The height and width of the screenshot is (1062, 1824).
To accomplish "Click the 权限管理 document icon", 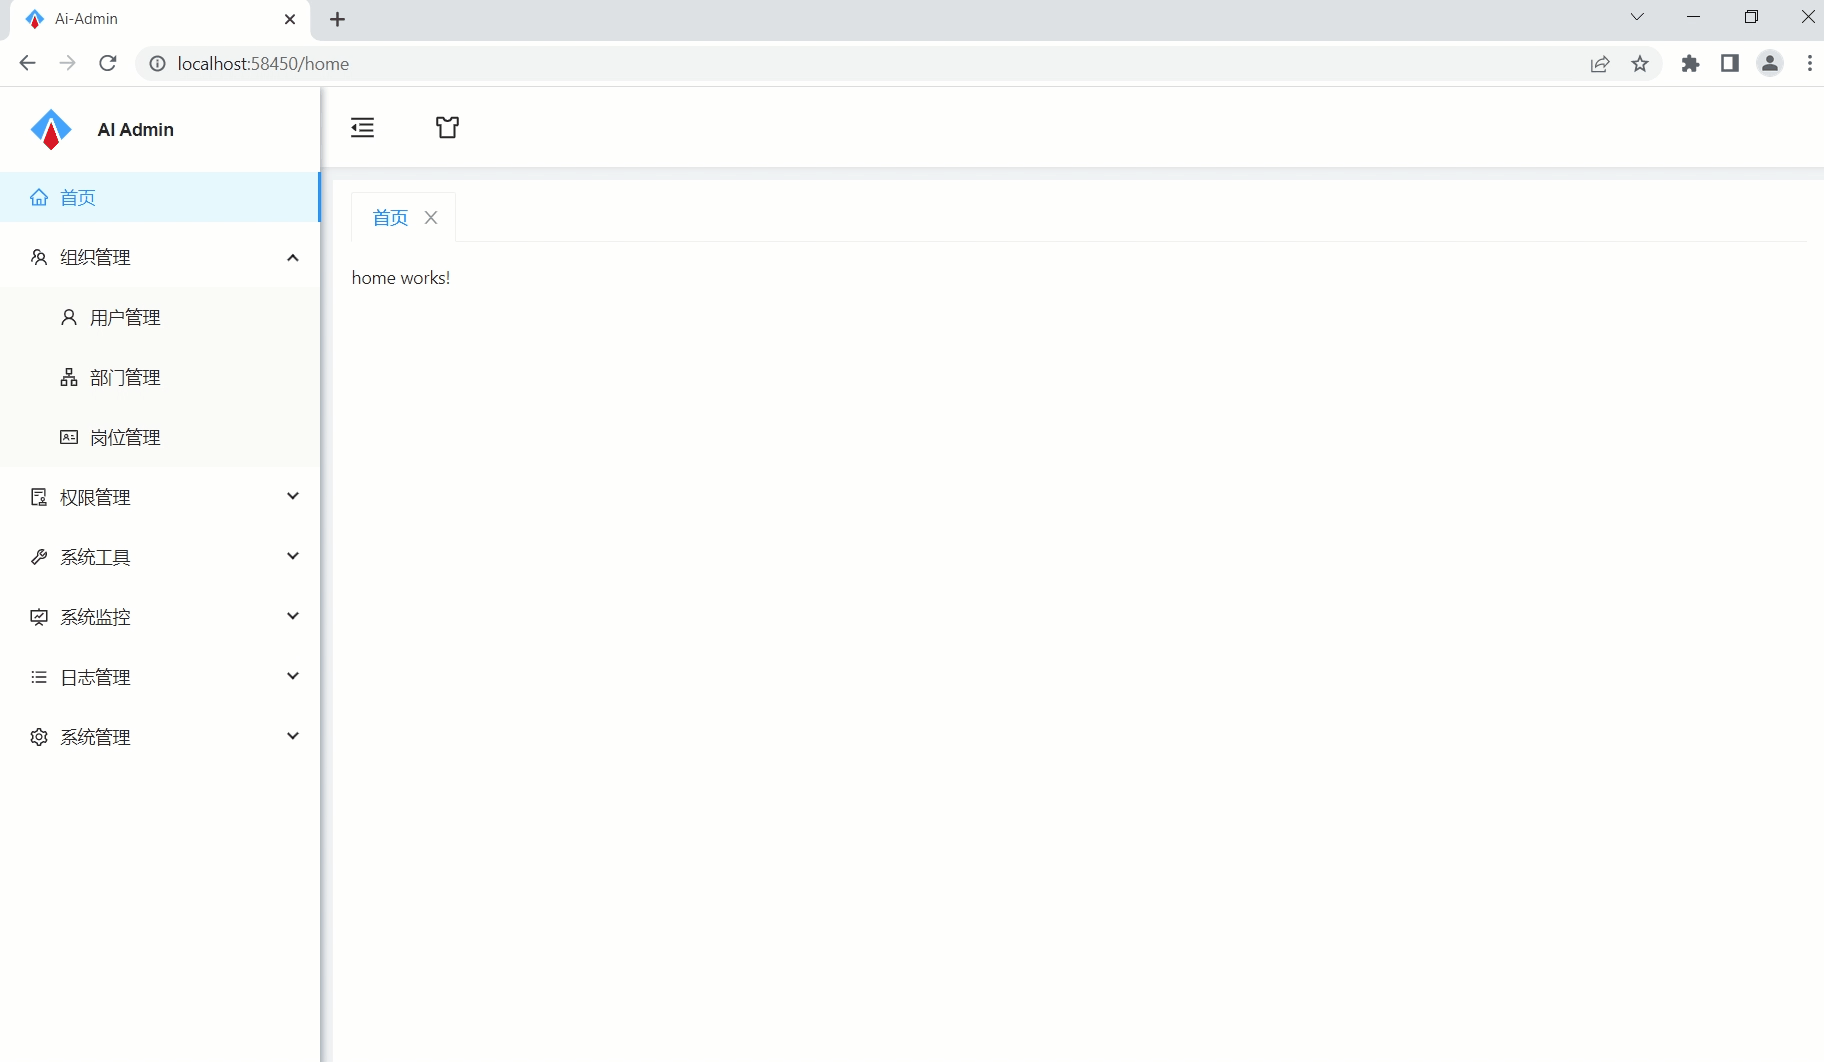I will (39, 497).
